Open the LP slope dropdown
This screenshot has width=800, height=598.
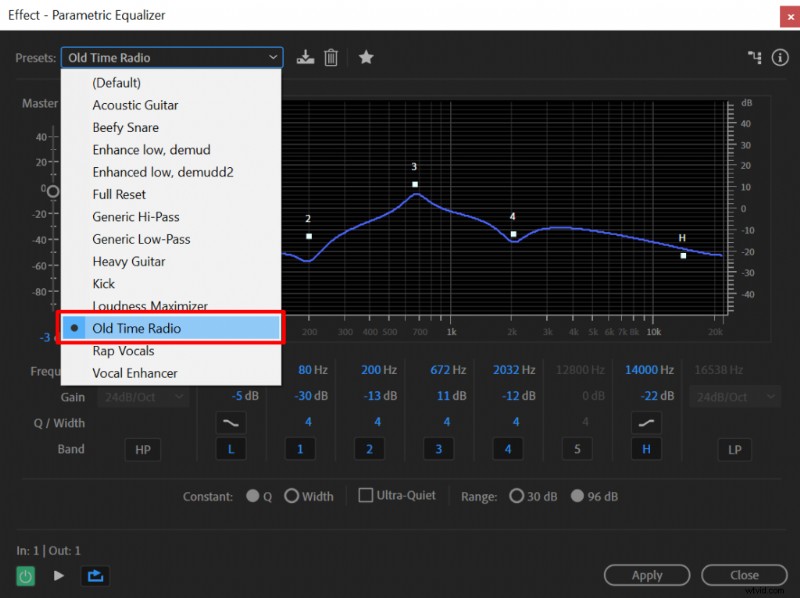coord(735,397)
